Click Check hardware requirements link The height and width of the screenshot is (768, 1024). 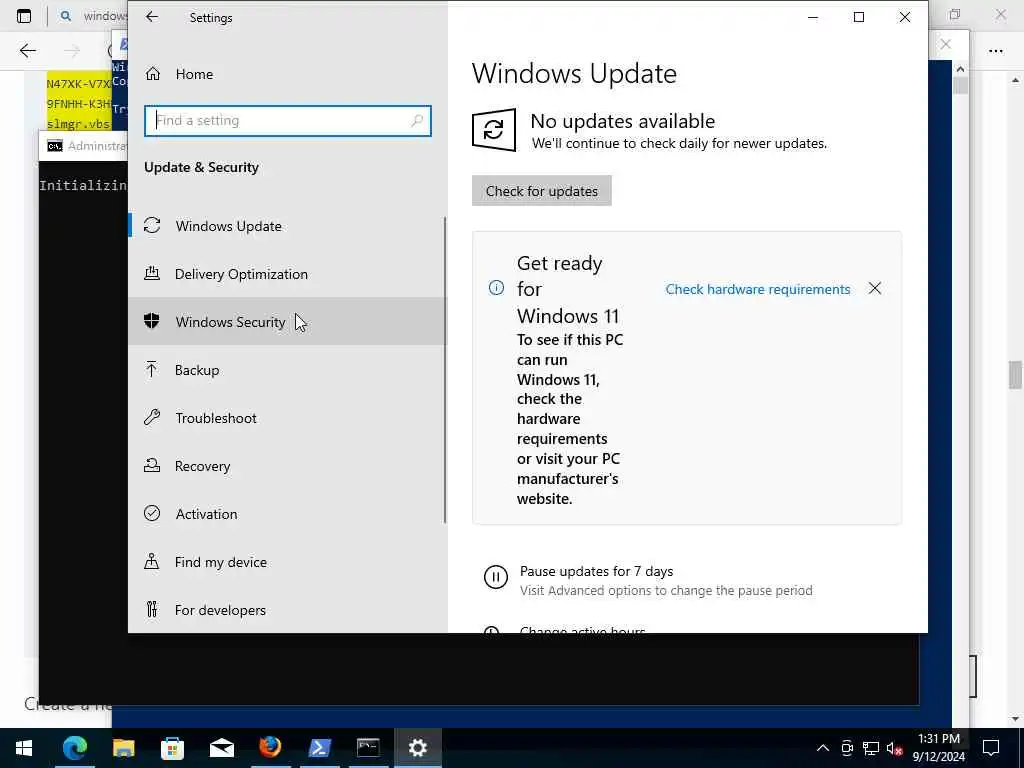[758, 289]
